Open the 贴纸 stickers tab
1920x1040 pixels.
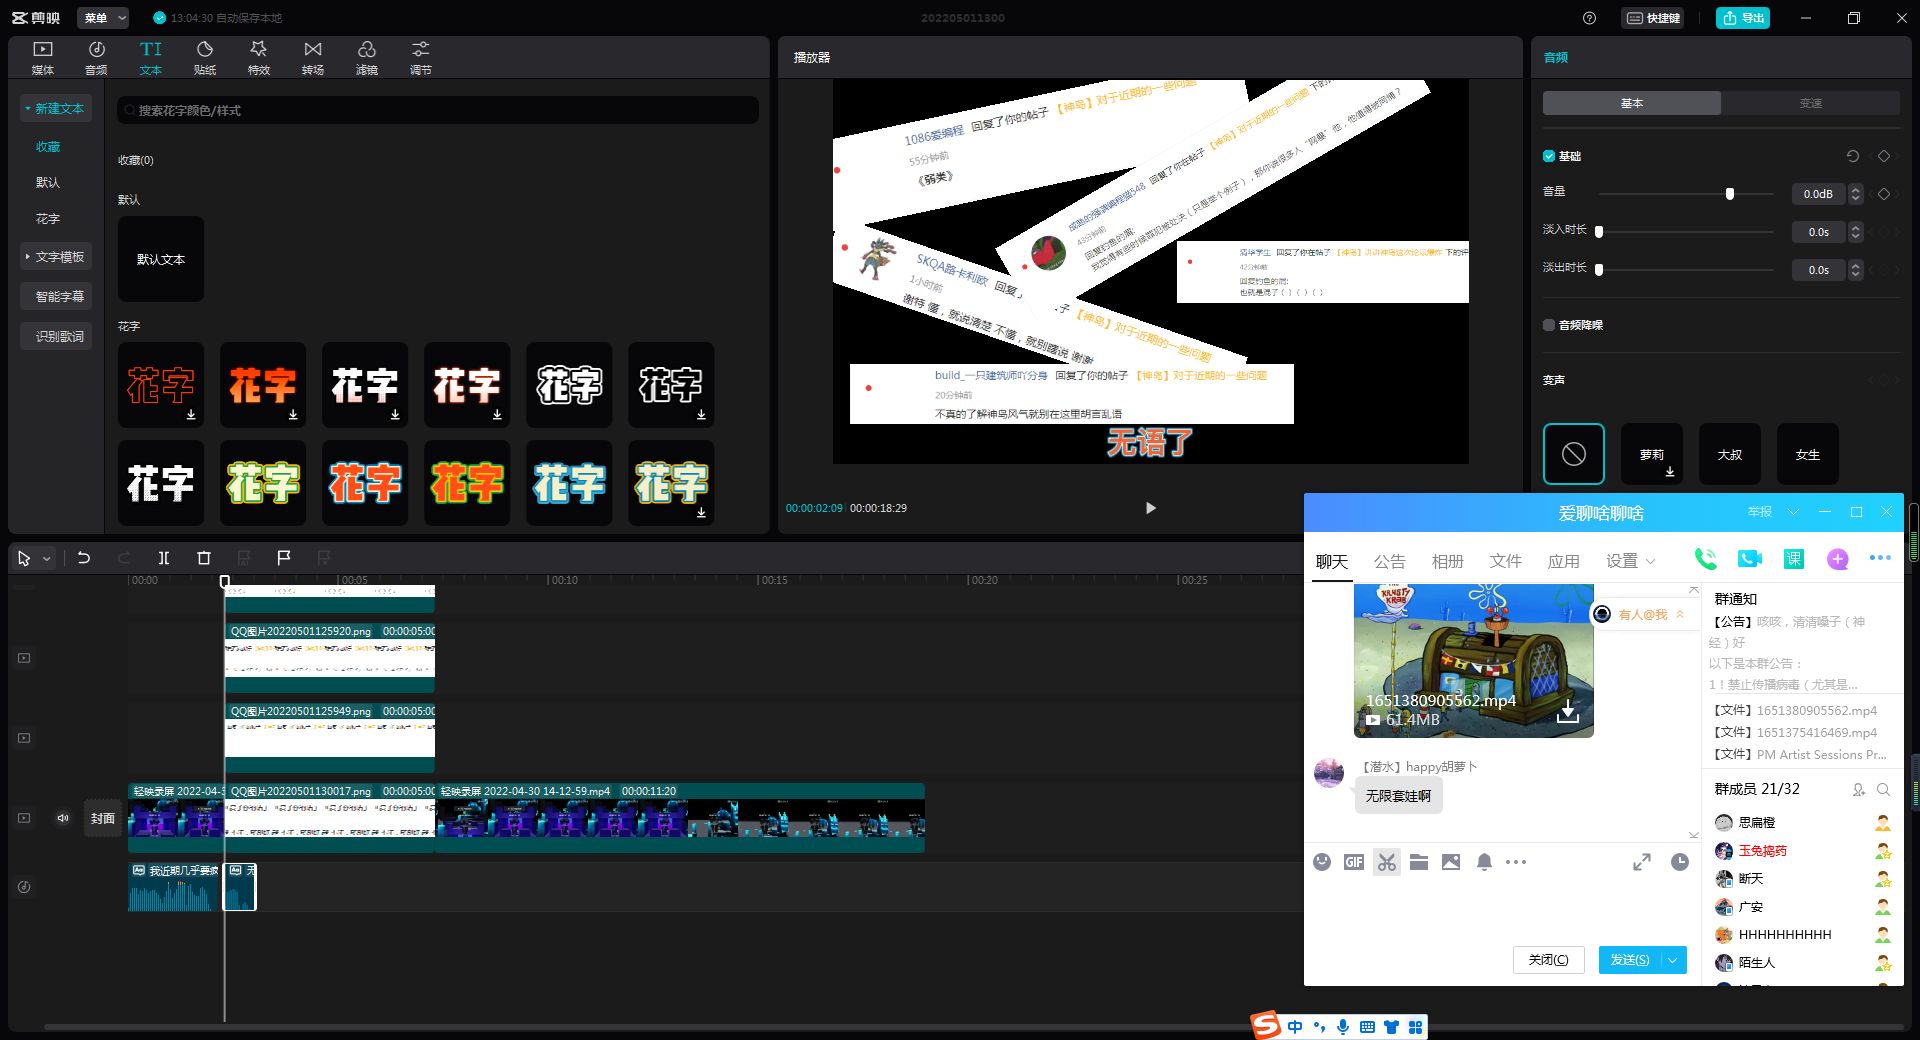(205, 58)
